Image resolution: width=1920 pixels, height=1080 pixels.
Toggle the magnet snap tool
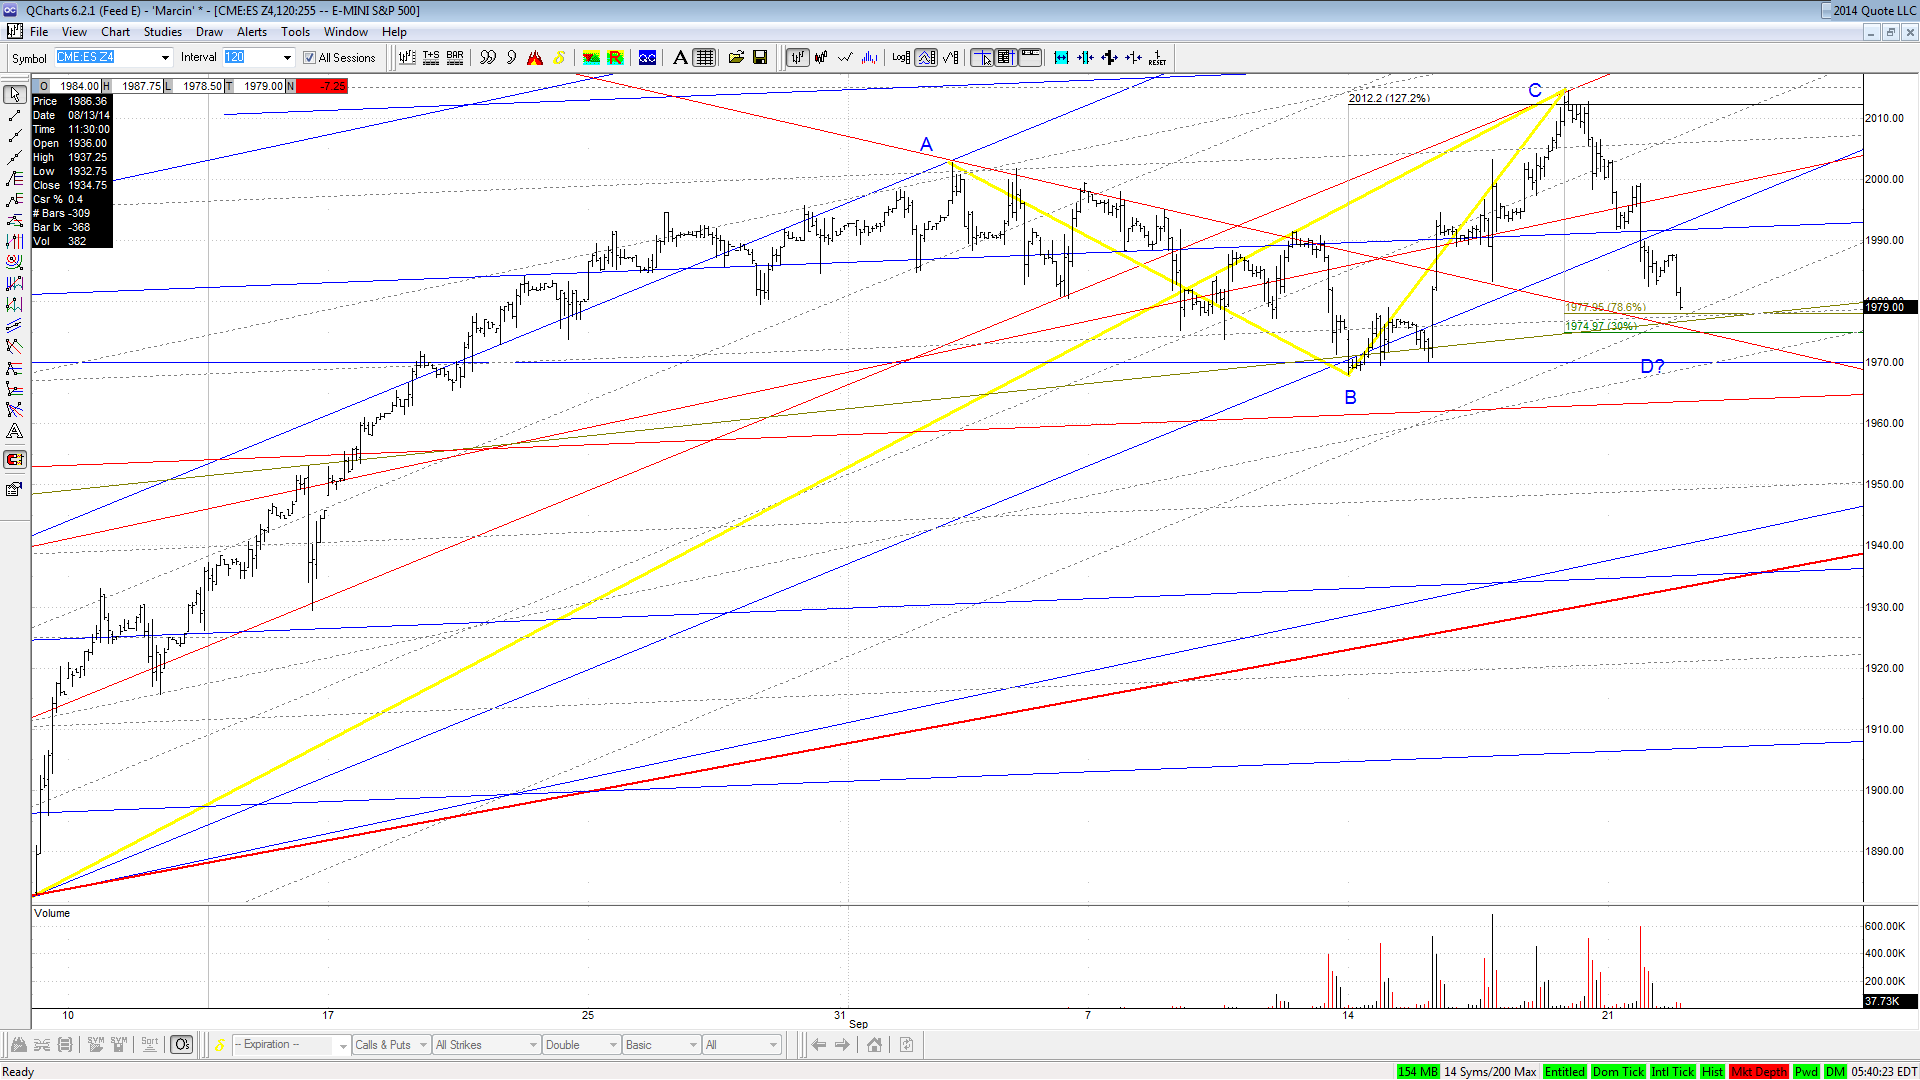(14, 460)
